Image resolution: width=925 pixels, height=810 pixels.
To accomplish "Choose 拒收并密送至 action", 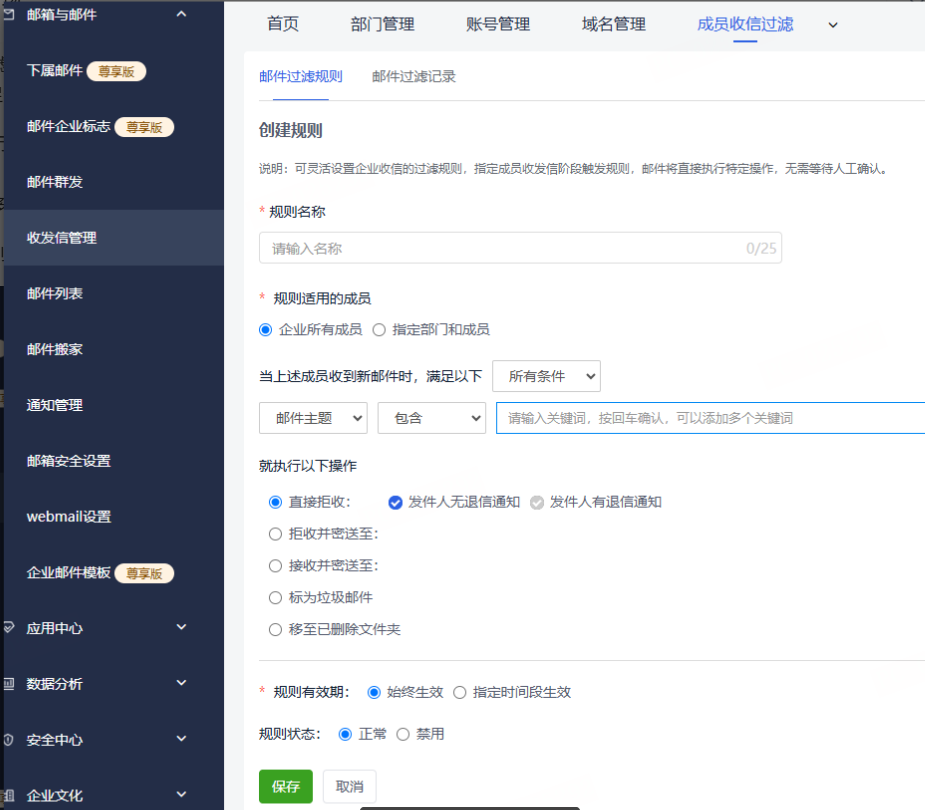I will tap(275, 534).
